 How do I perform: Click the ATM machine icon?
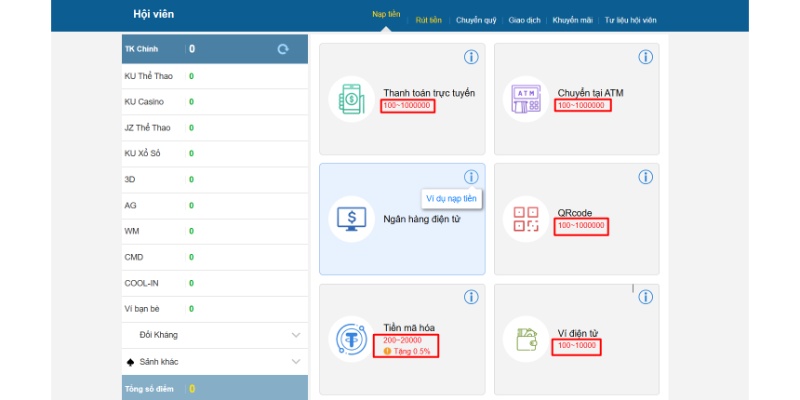[526, 98]
